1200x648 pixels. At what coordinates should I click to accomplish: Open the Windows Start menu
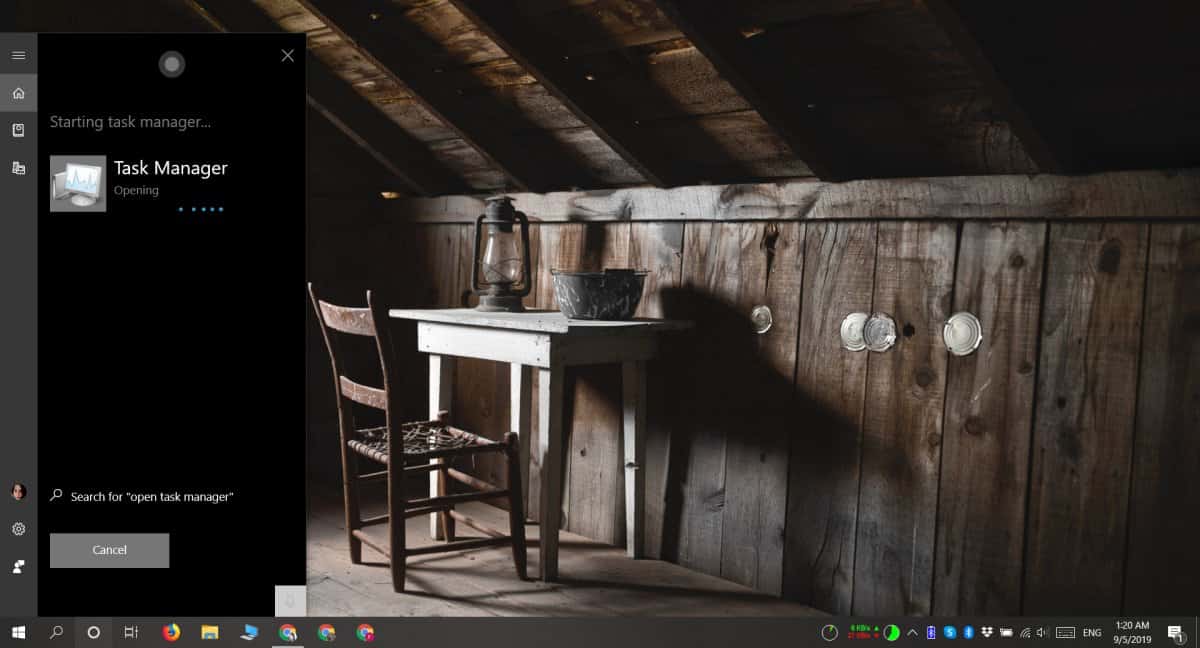20,633
